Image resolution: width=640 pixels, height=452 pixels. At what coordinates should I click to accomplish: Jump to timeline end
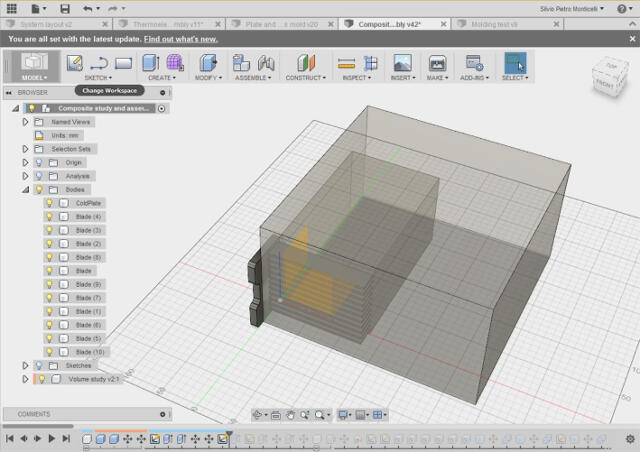click(66, 439)
